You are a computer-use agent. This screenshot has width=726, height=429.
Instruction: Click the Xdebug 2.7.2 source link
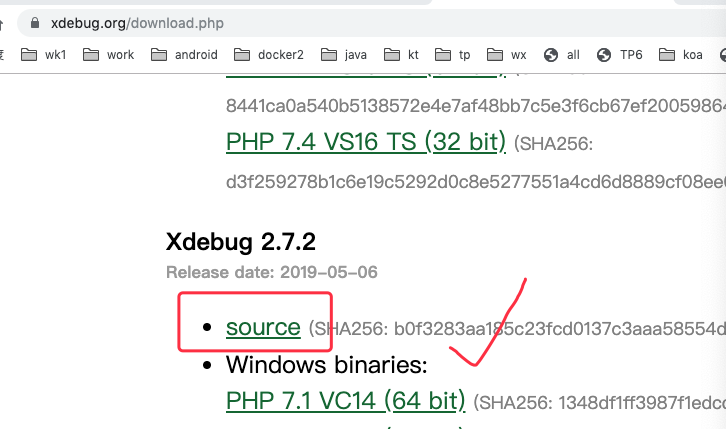pyautogui.click(x=263, y=328)
